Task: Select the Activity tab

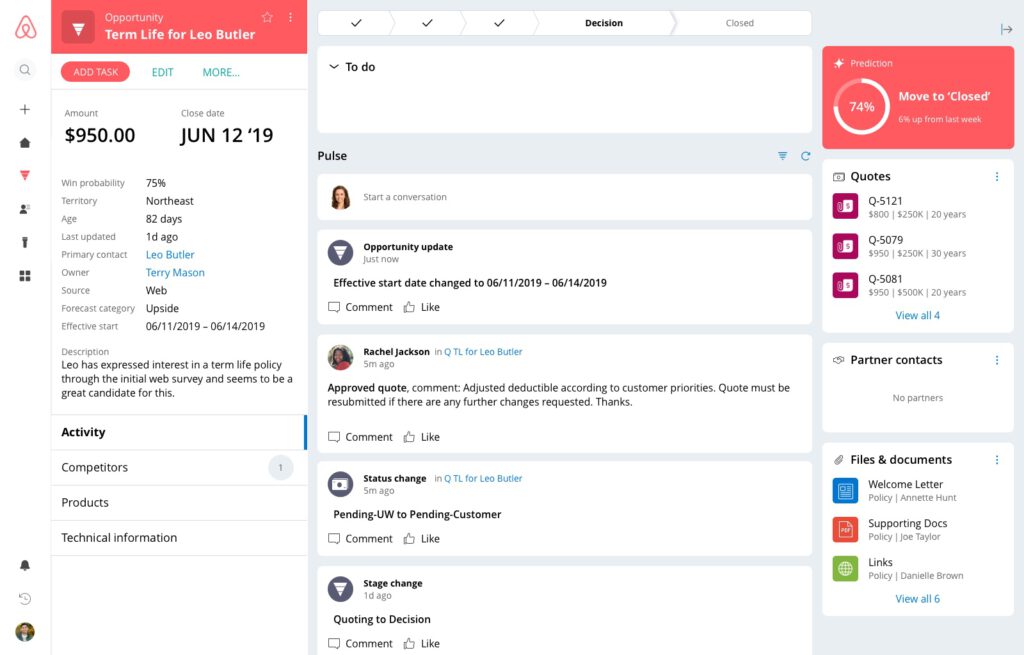Action: [179, 432]
